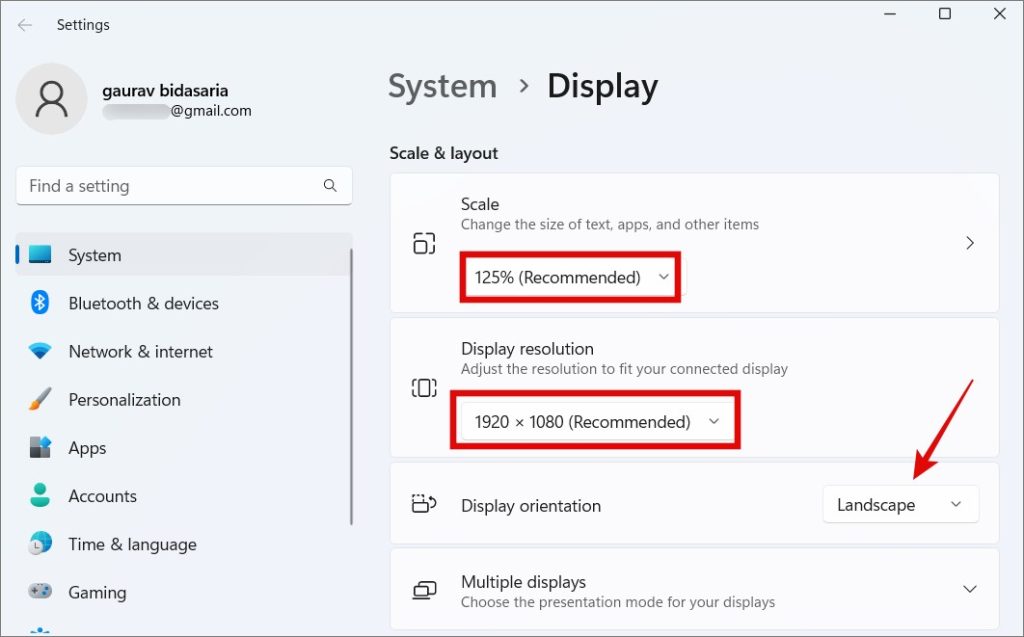The width and height of the screenshot is (1024, 637).
Task: Click the Time & language globe icon
Action: coord(40,544)
